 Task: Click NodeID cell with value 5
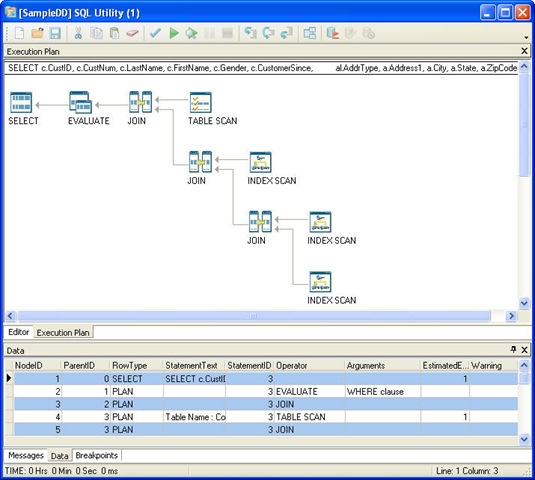click(x=38, y=430)
